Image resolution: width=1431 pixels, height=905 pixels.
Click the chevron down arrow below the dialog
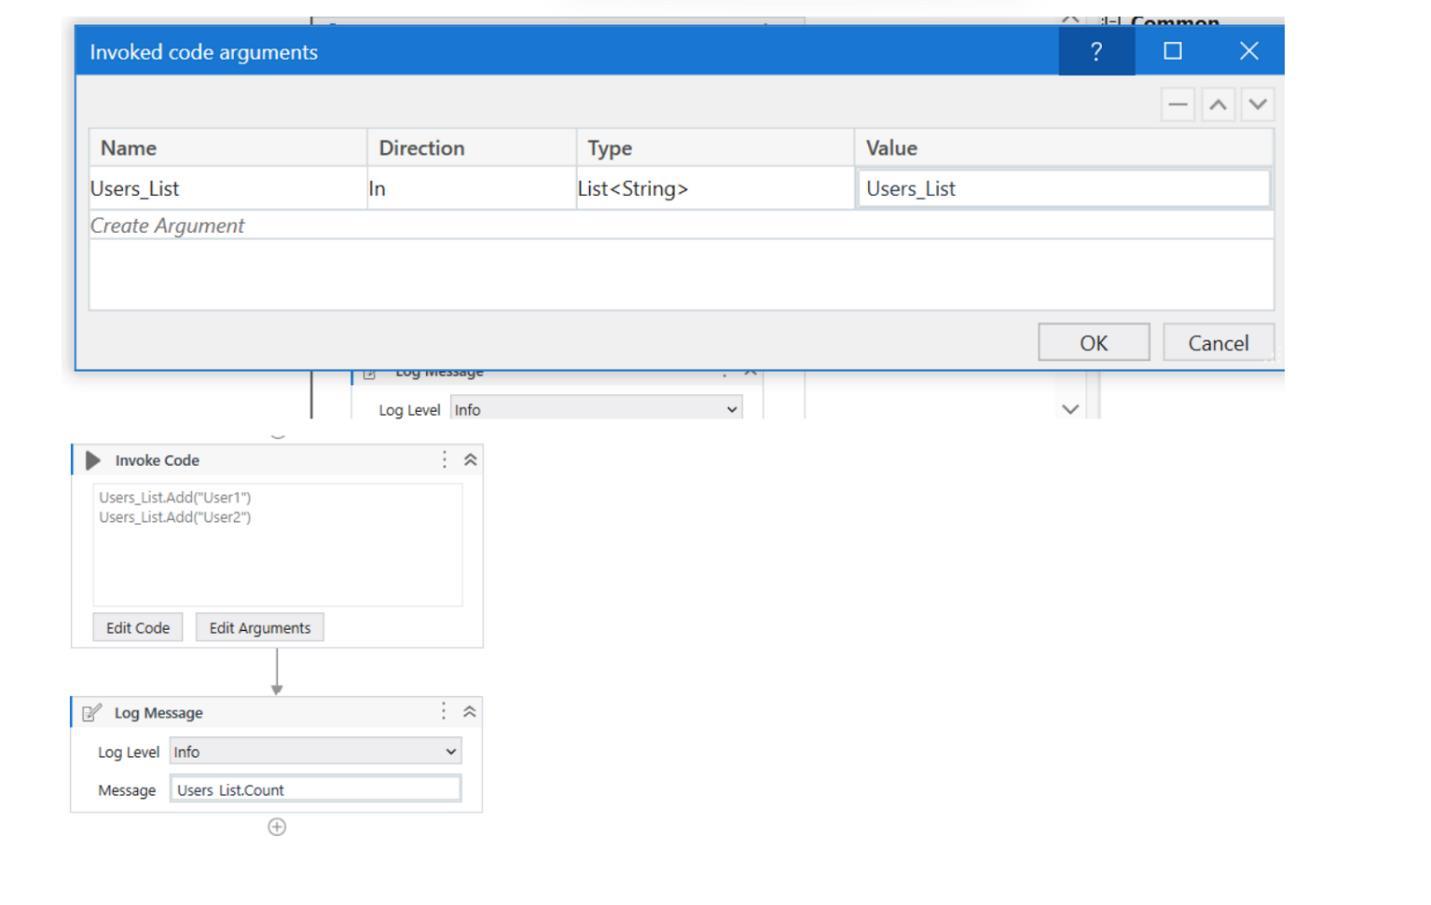(1070, 409)
